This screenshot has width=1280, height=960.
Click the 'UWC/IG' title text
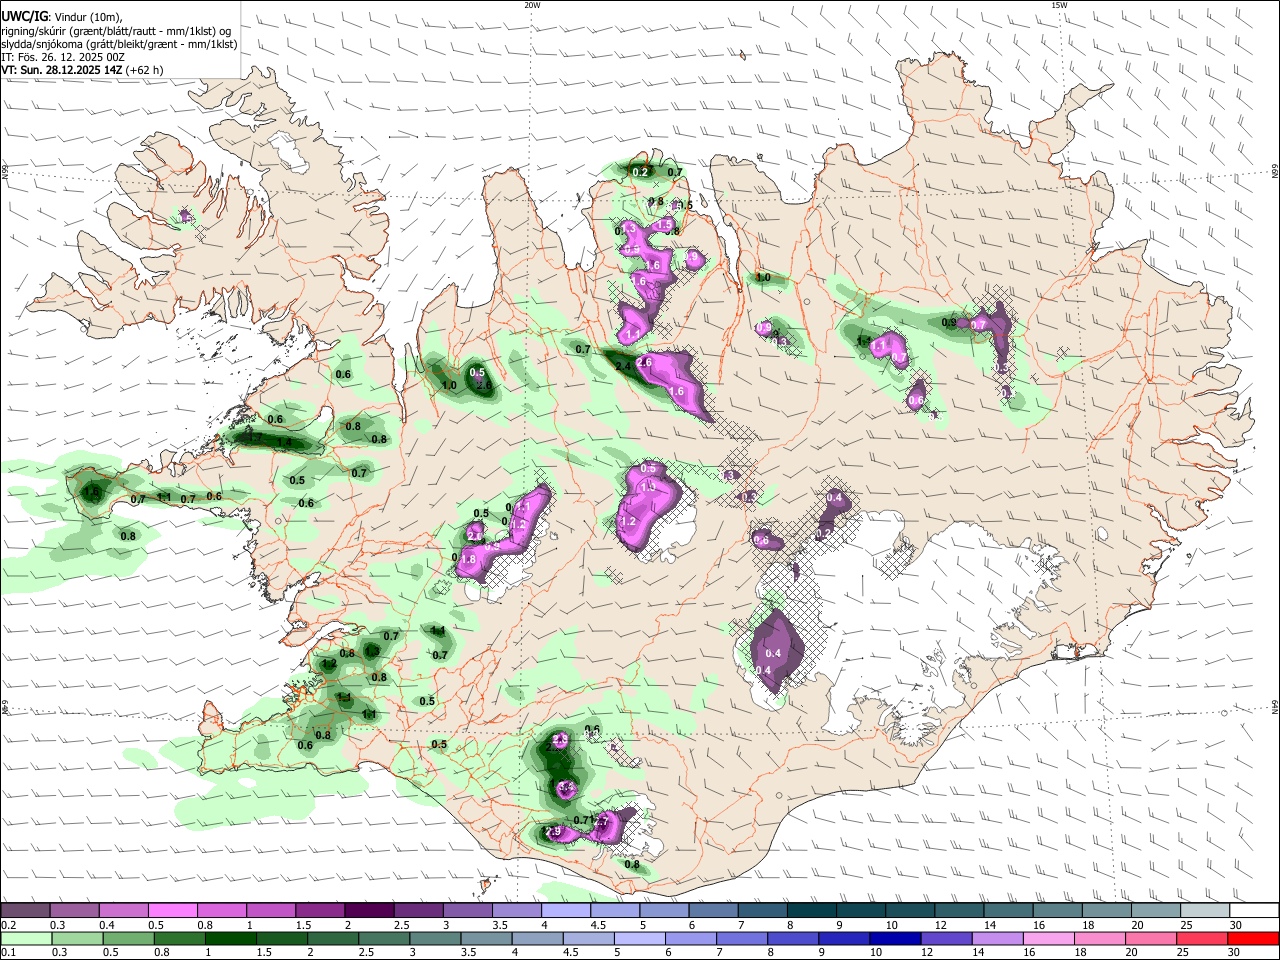23,17
